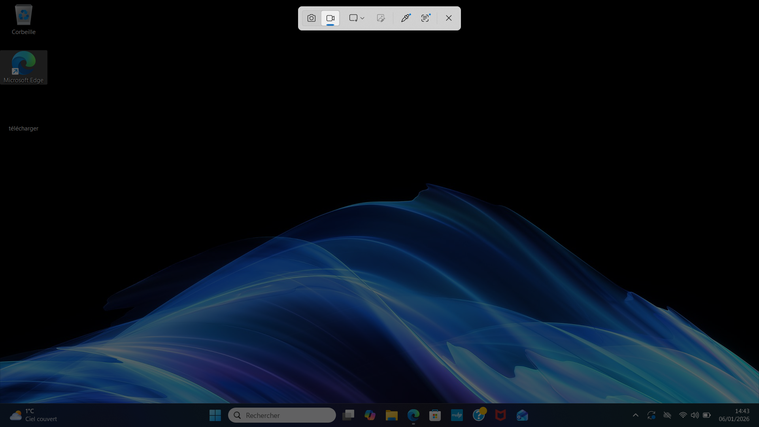Screen dimensions: 759x427
Task: Click the text extractor scan icon
Action: [426, 18]
